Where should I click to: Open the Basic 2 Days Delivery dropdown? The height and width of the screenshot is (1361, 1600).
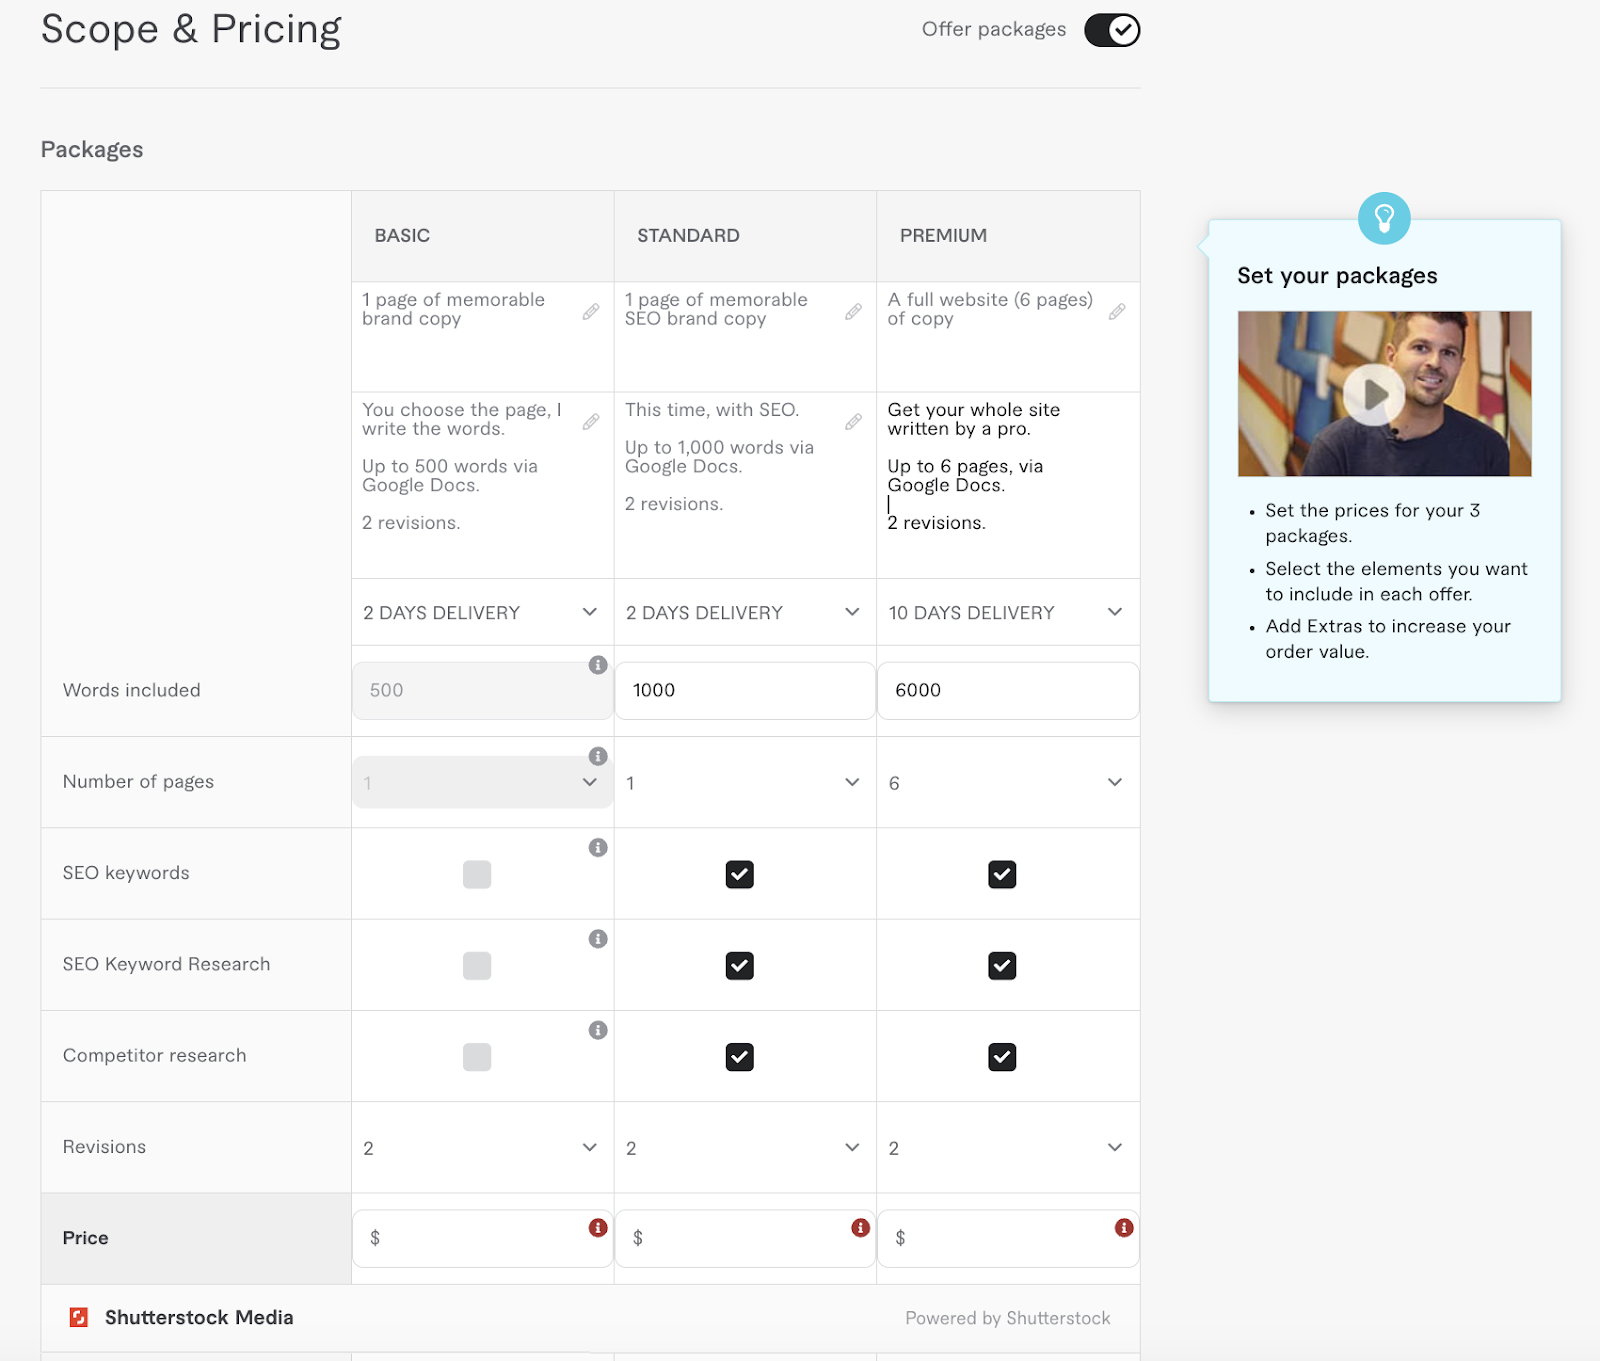pos(590,612)
